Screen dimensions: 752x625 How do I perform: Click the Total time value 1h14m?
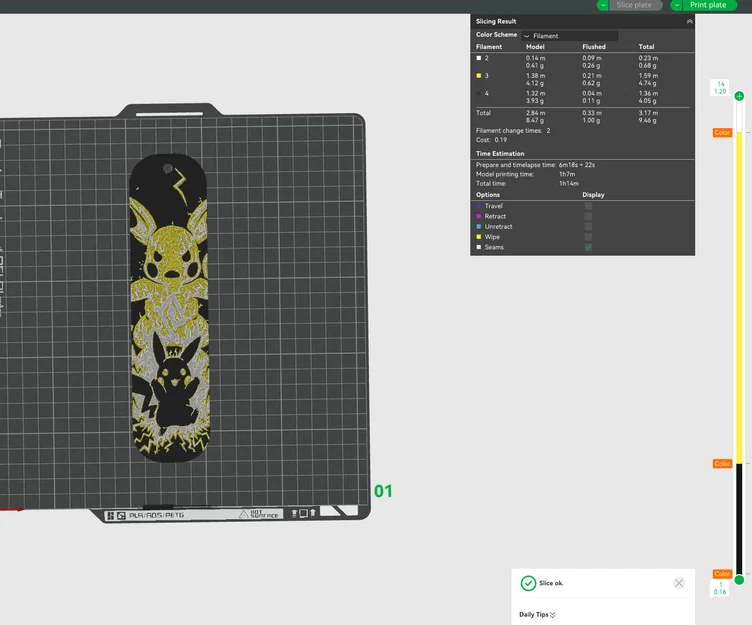(x=569, y=184)
